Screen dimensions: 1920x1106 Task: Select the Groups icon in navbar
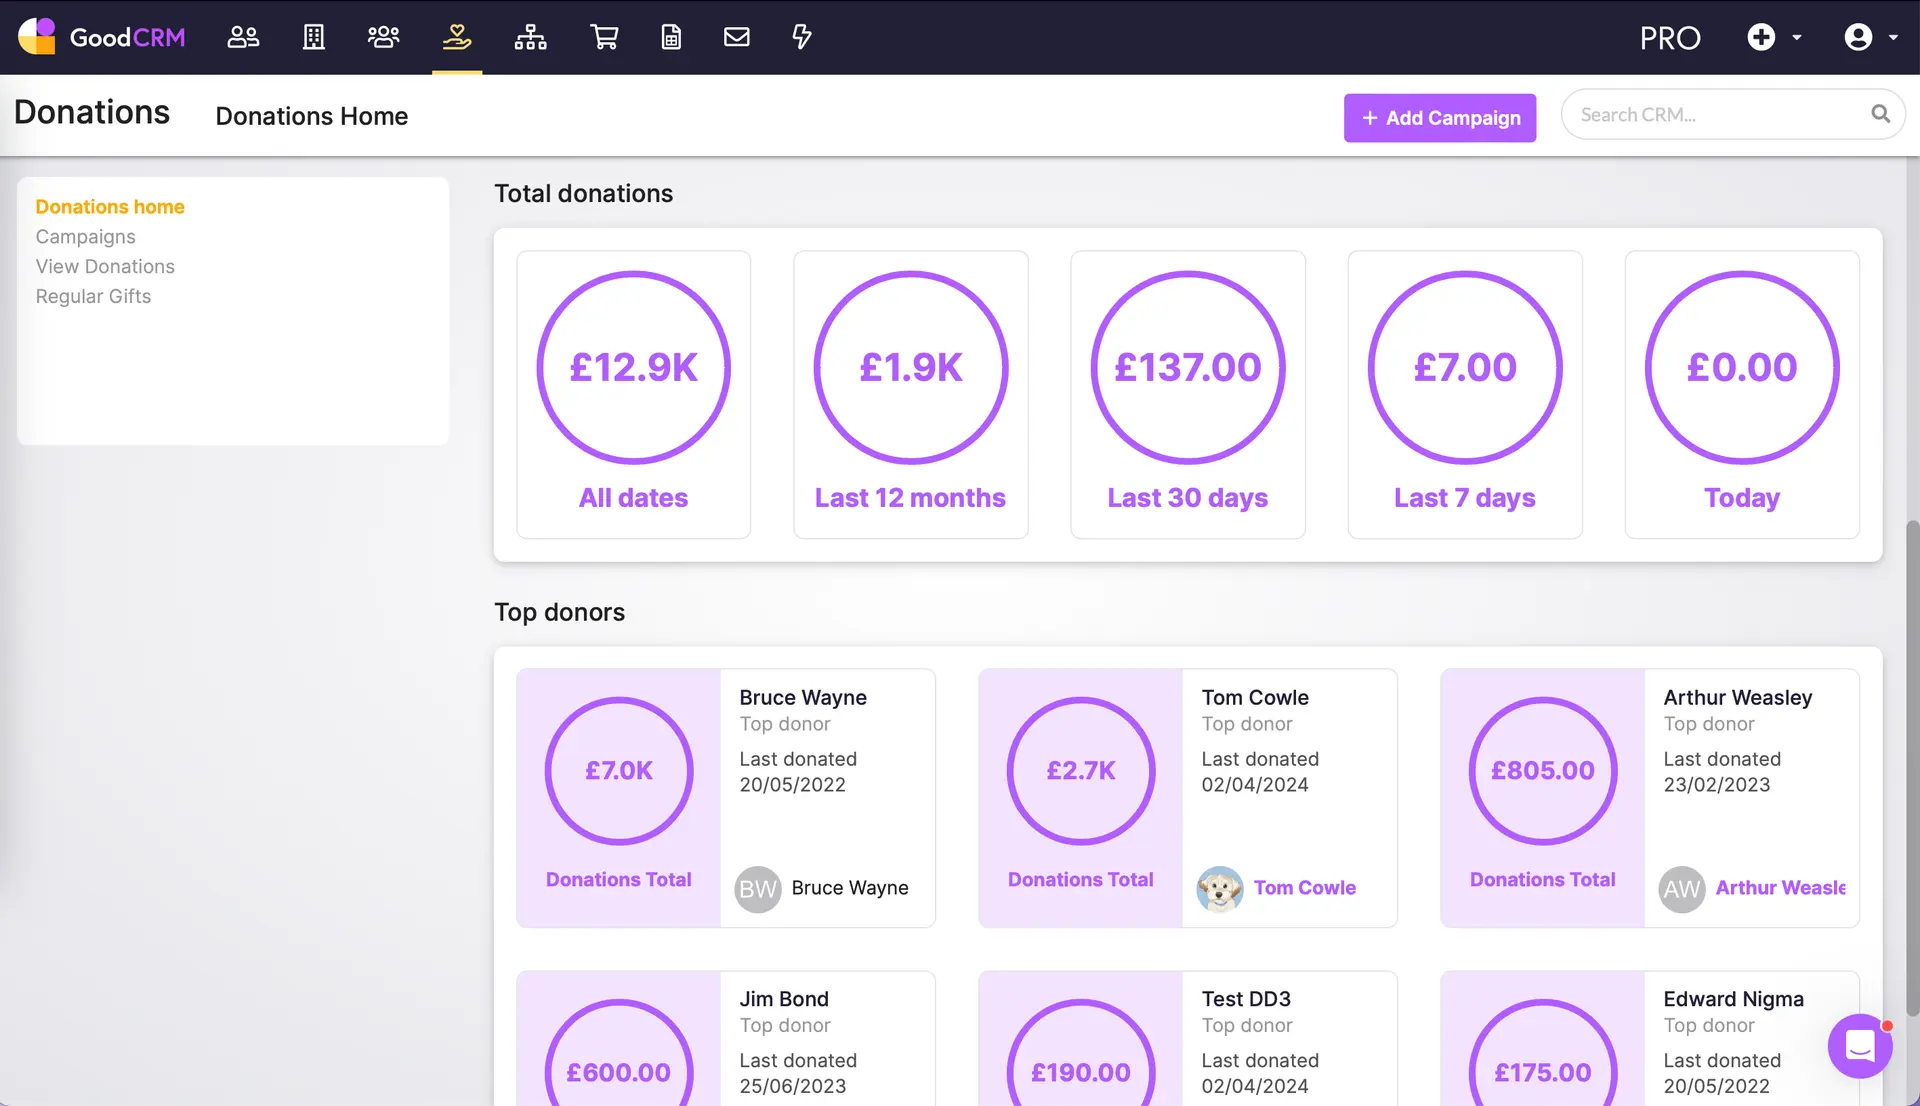[x=384, y=37]
